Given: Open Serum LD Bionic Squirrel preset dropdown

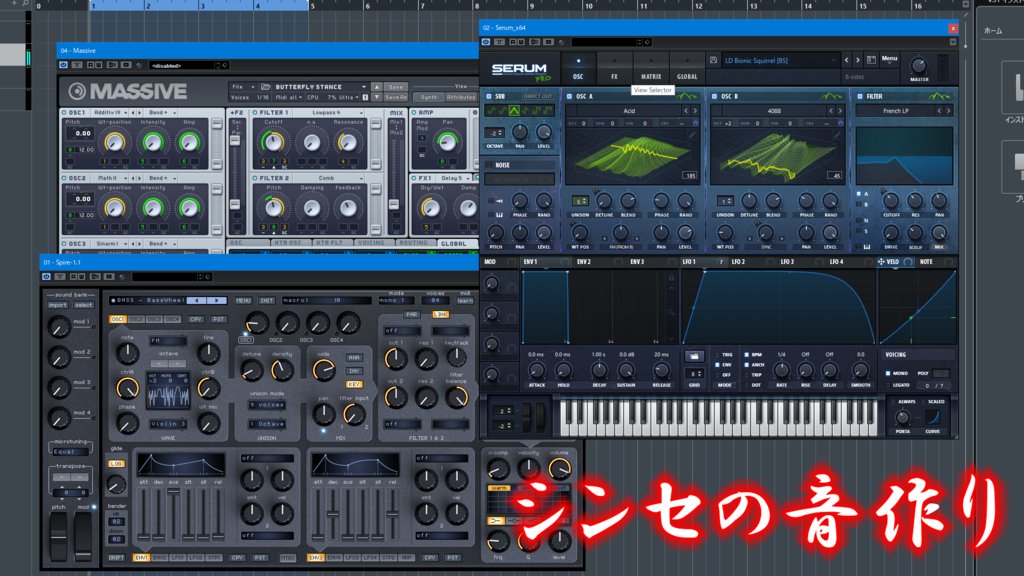Looking at the screenshot, I should pos(780,60).
